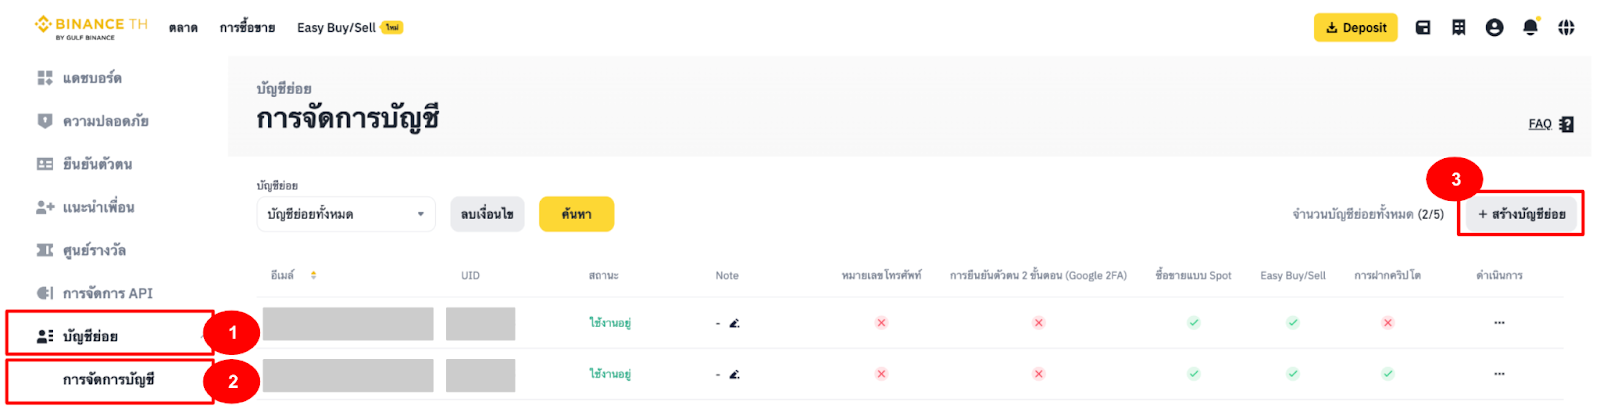Open the language globe icon
The image size is (1600, 420).
click(1566, 28)
